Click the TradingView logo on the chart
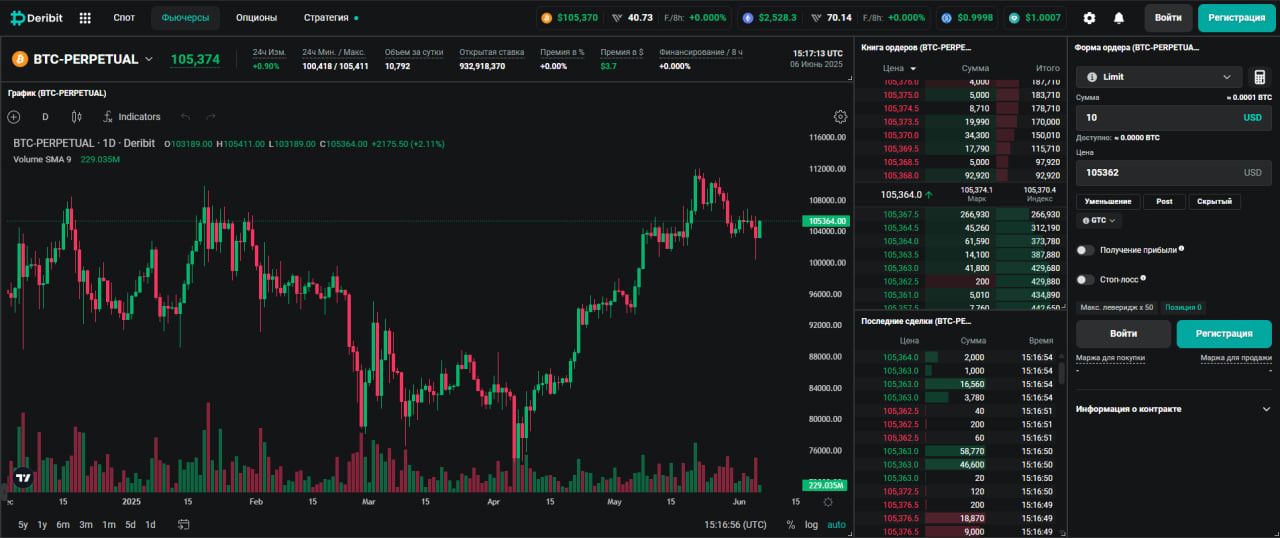 pyautogui.click(x=23, y=478)
